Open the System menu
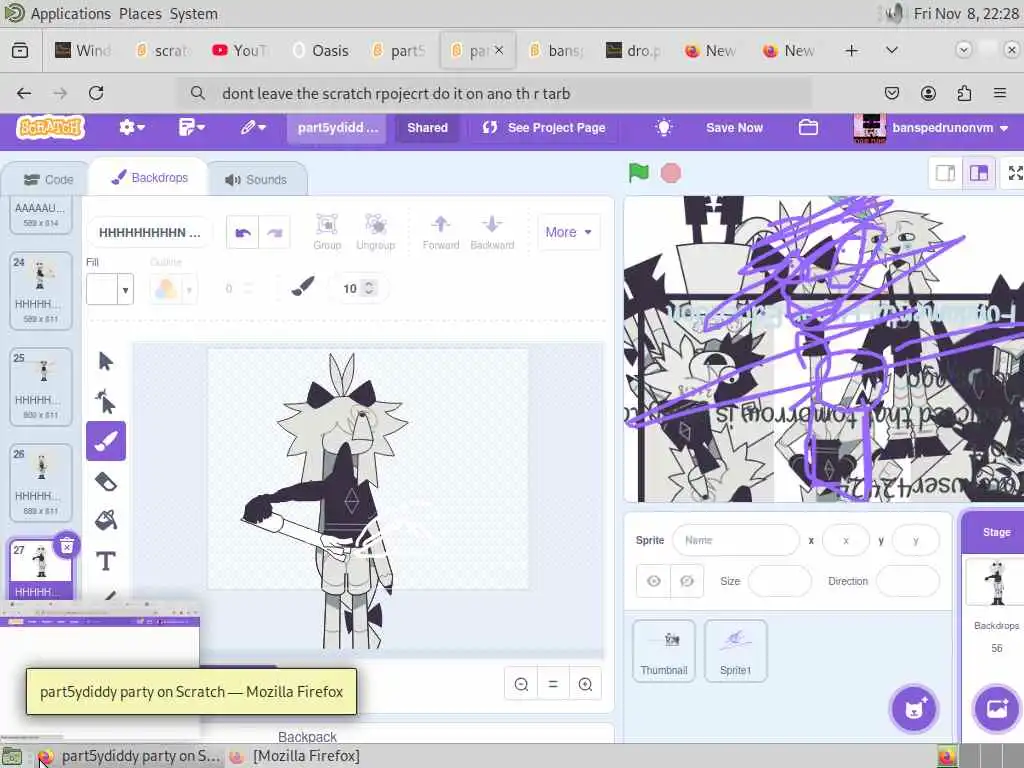 pyautogui.click(x=194, y=14)
